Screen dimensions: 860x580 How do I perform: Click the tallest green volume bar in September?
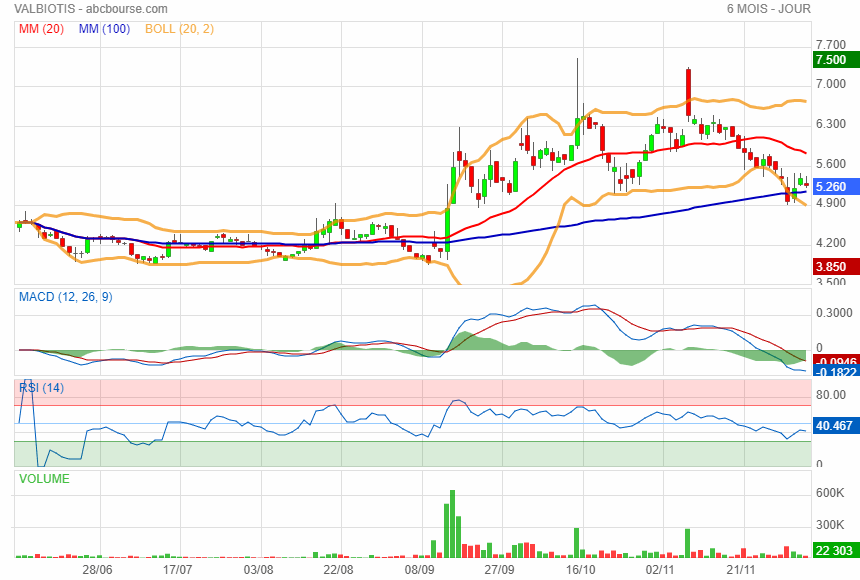coord(452,524)
